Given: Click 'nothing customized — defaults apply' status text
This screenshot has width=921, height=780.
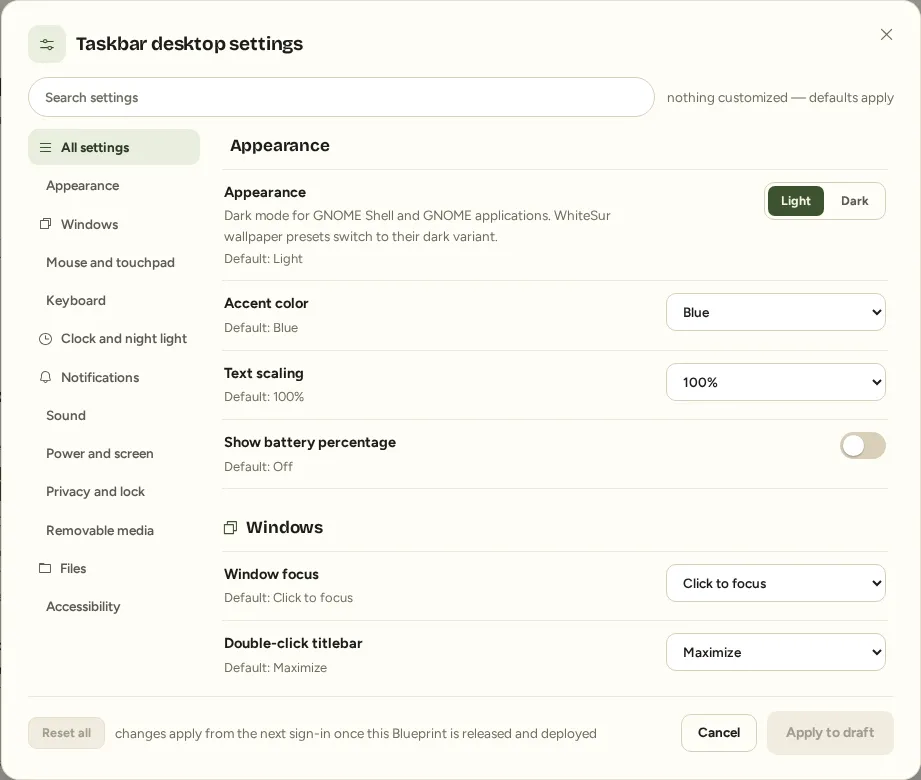Looking at the screenshot, I should [780, 98].
